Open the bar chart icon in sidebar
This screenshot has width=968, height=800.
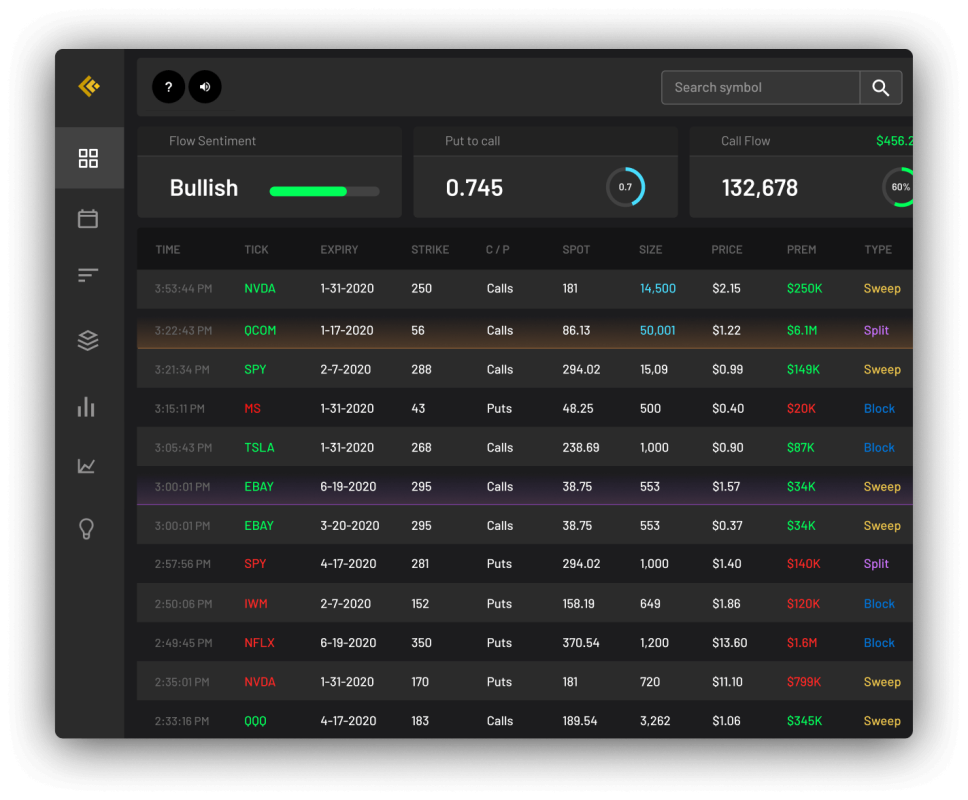coord(87,406)
